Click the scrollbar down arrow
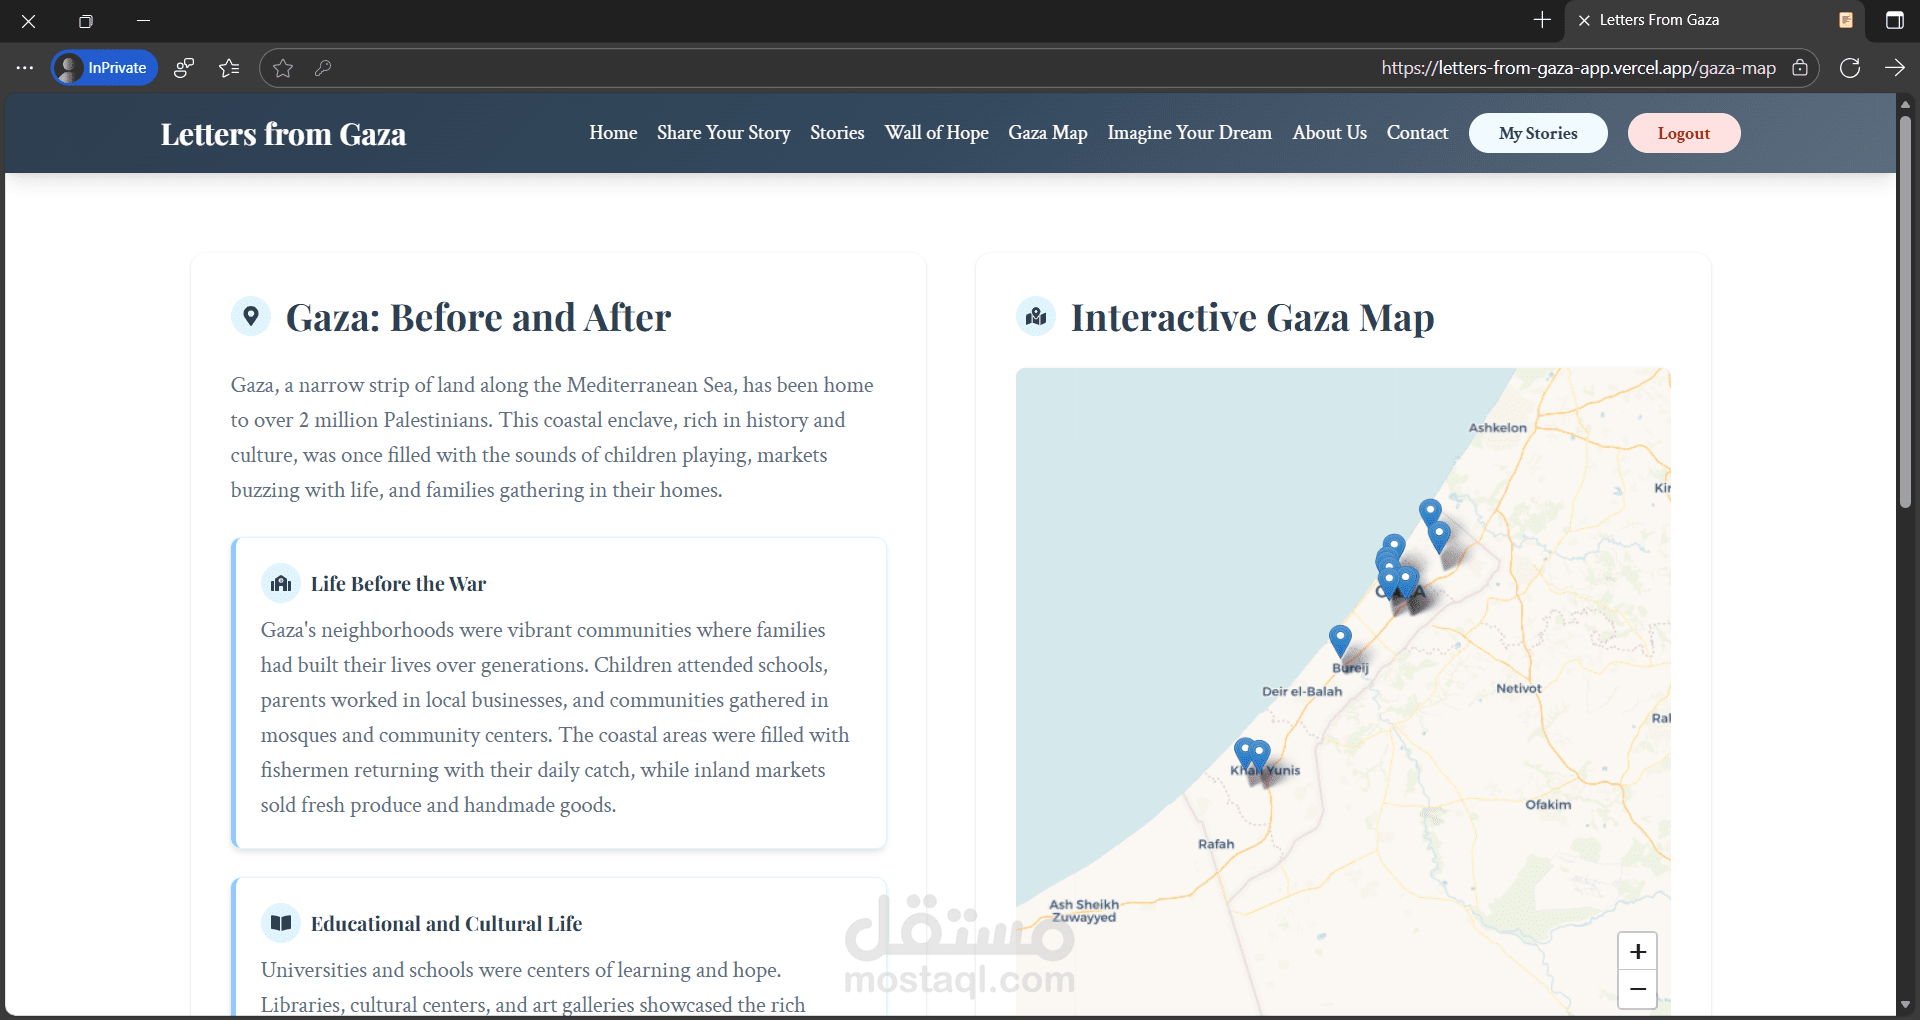The height and width of the screenshot is (1020, 1920). (x=1905, y=1004)
